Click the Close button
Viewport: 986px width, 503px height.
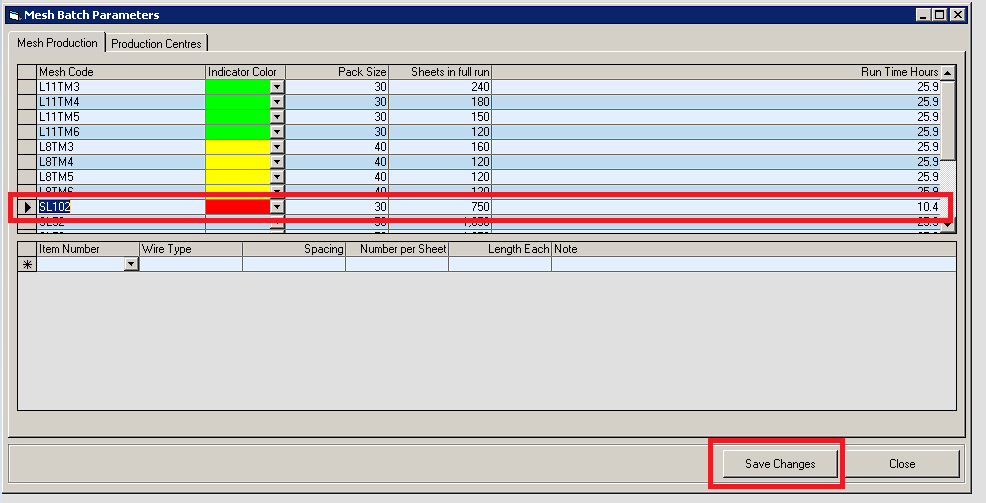click(902, 463)
